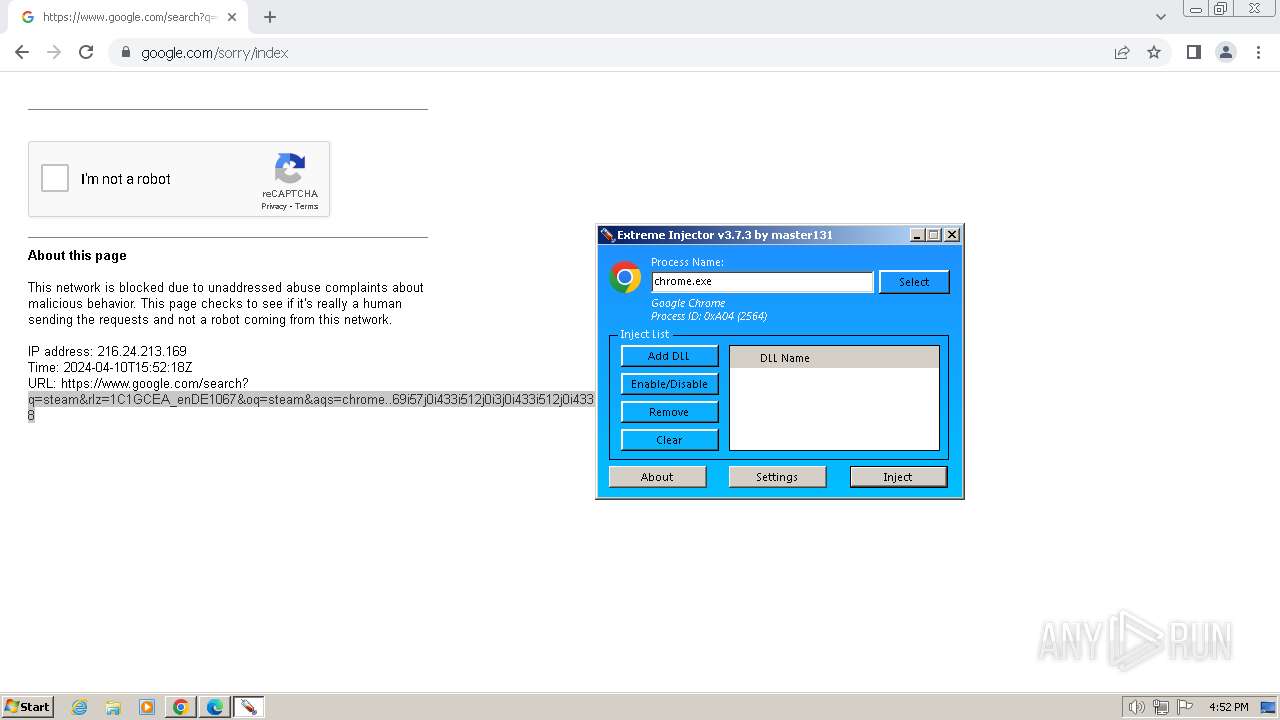Click the Process Name field in Extreme Injector

point(762,282)
